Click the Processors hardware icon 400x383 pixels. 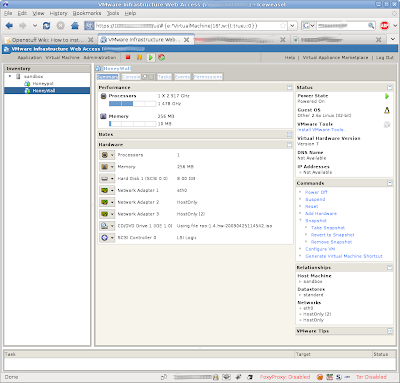(105, 155)
